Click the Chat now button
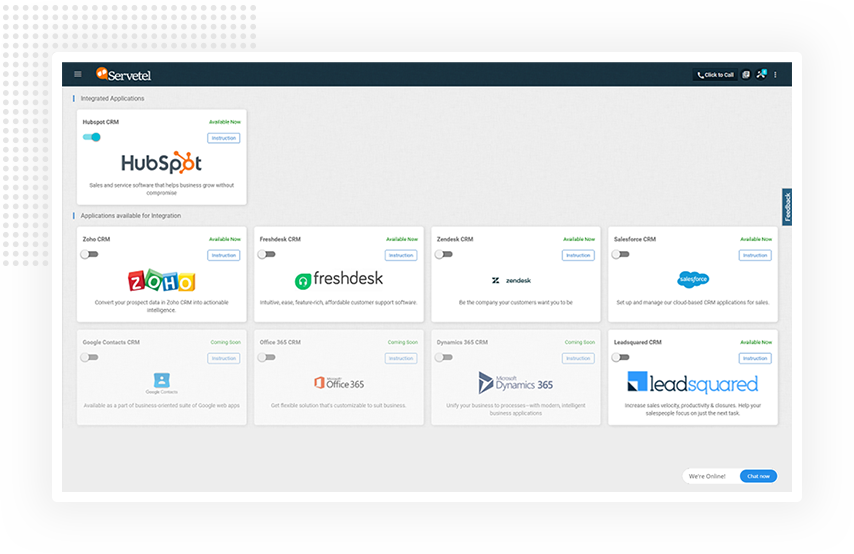The width and height of the screenshot is (854, 554). [758, 476]
